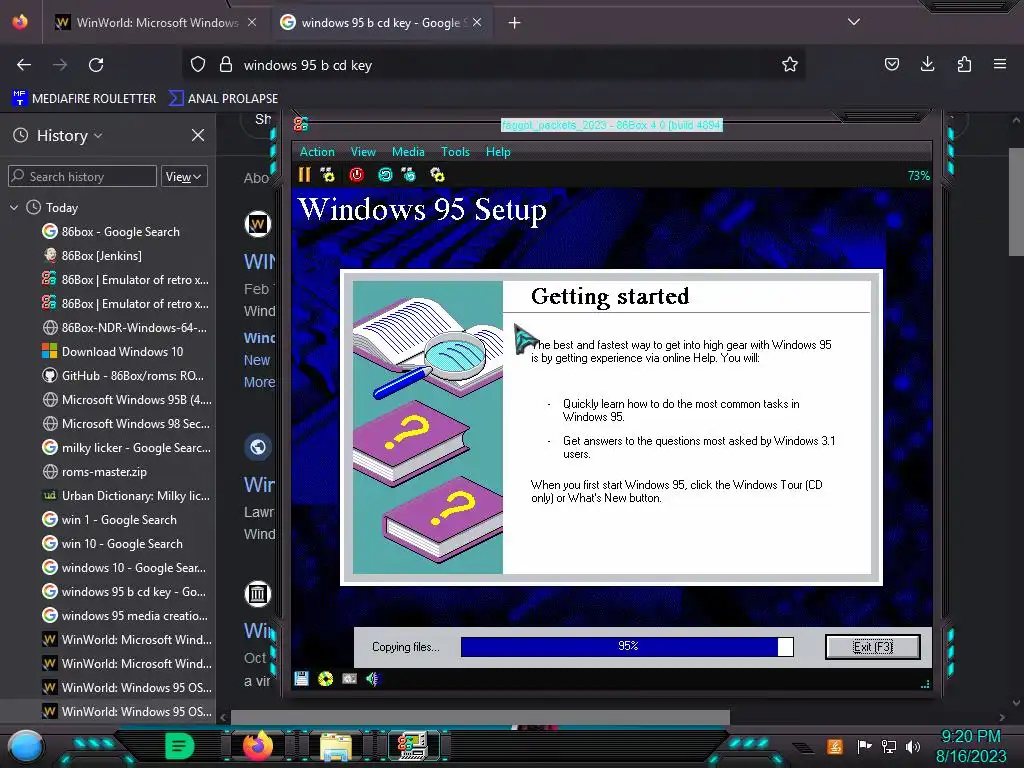Open the win 10 - Google Search history entry

pos(112,543)
